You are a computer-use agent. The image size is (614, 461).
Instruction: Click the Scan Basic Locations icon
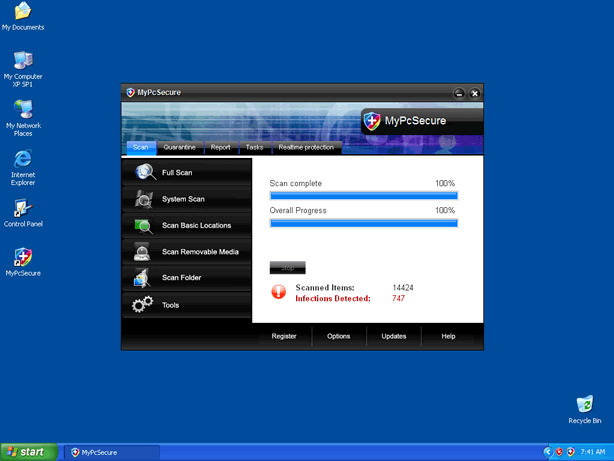tap(143, 225)
